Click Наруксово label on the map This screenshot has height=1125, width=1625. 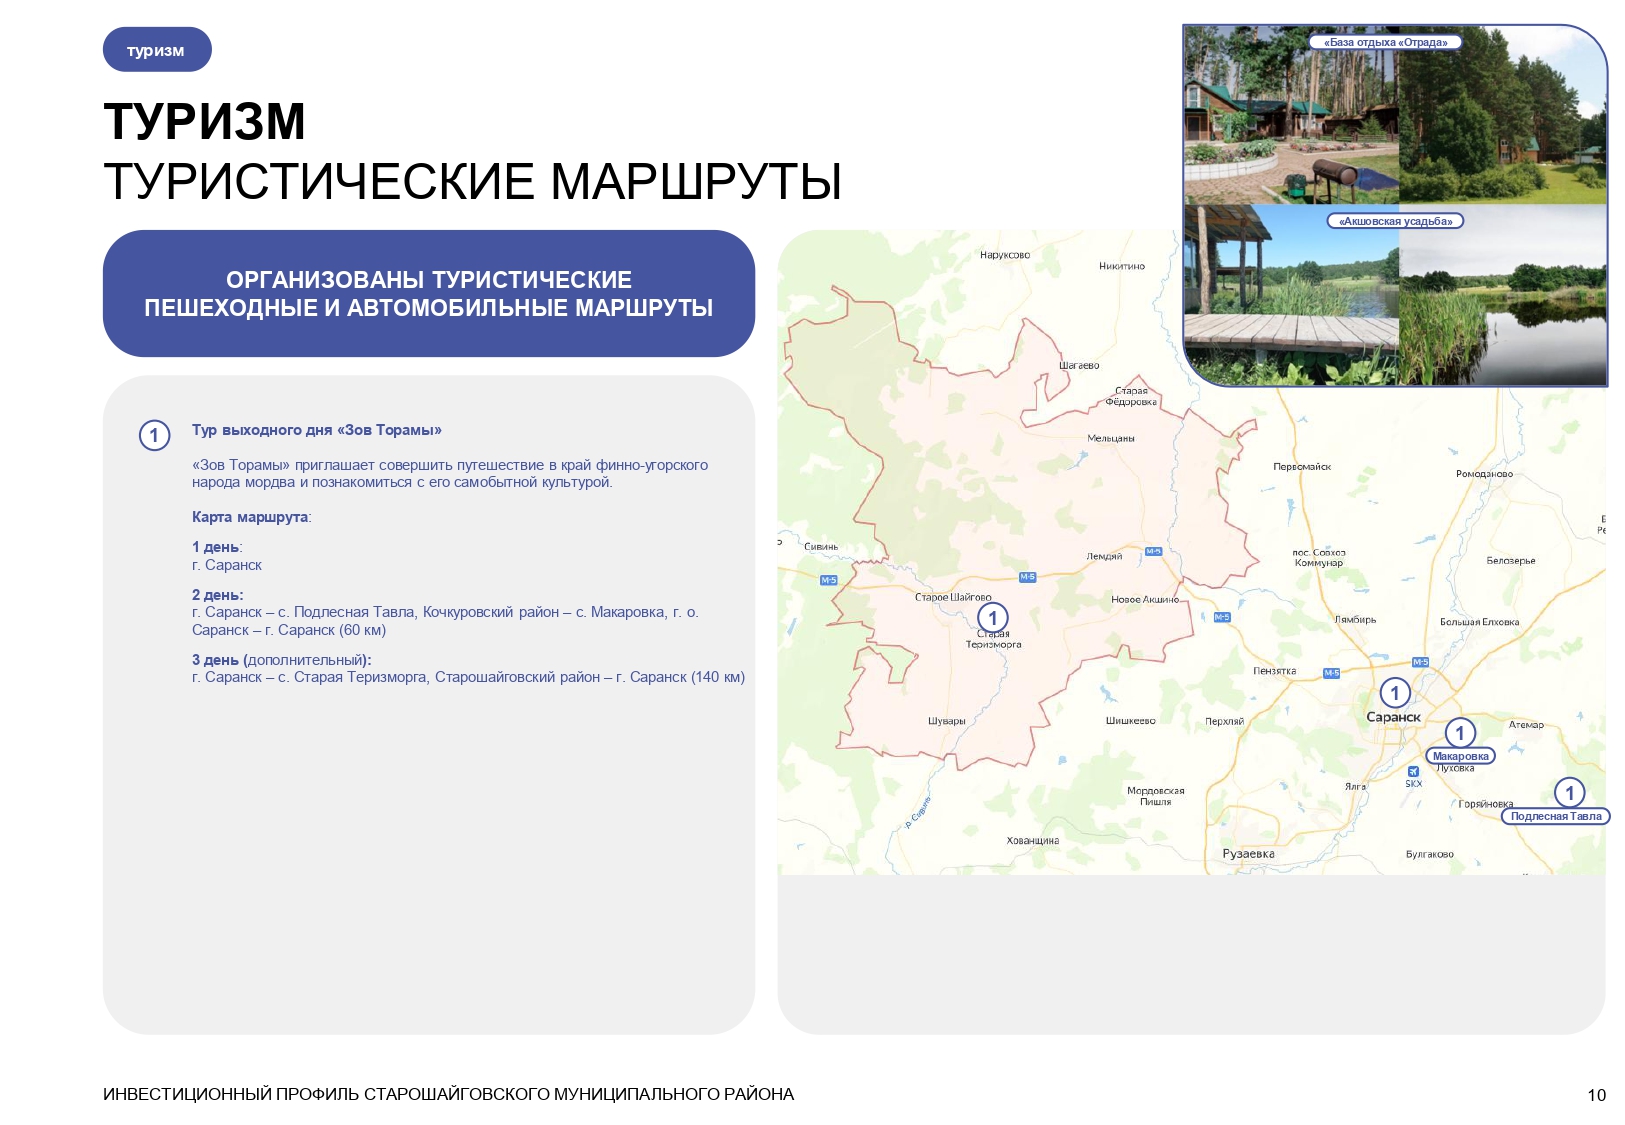pos(1005,255)
